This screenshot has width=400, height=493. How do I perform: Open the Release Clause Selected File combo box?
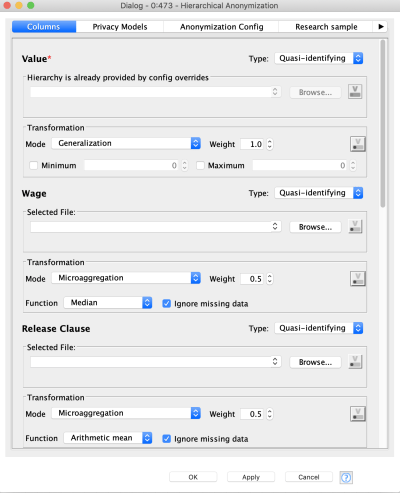(156, 362)
